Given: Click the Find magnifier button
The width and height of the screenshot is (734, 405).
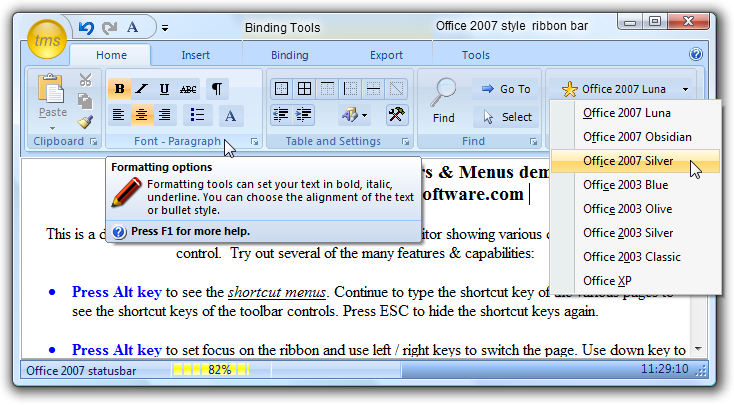Looking at the screenshot, I should (x=443, y=101).
